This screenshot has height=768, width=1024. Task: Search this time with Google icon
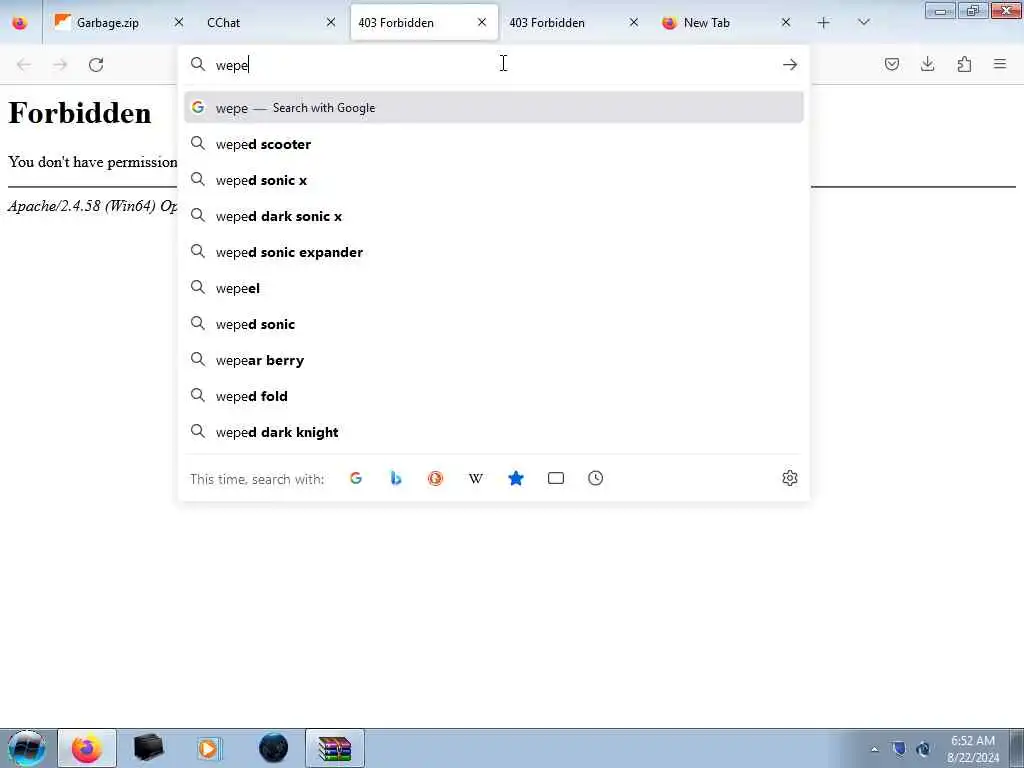click(356, 478)
